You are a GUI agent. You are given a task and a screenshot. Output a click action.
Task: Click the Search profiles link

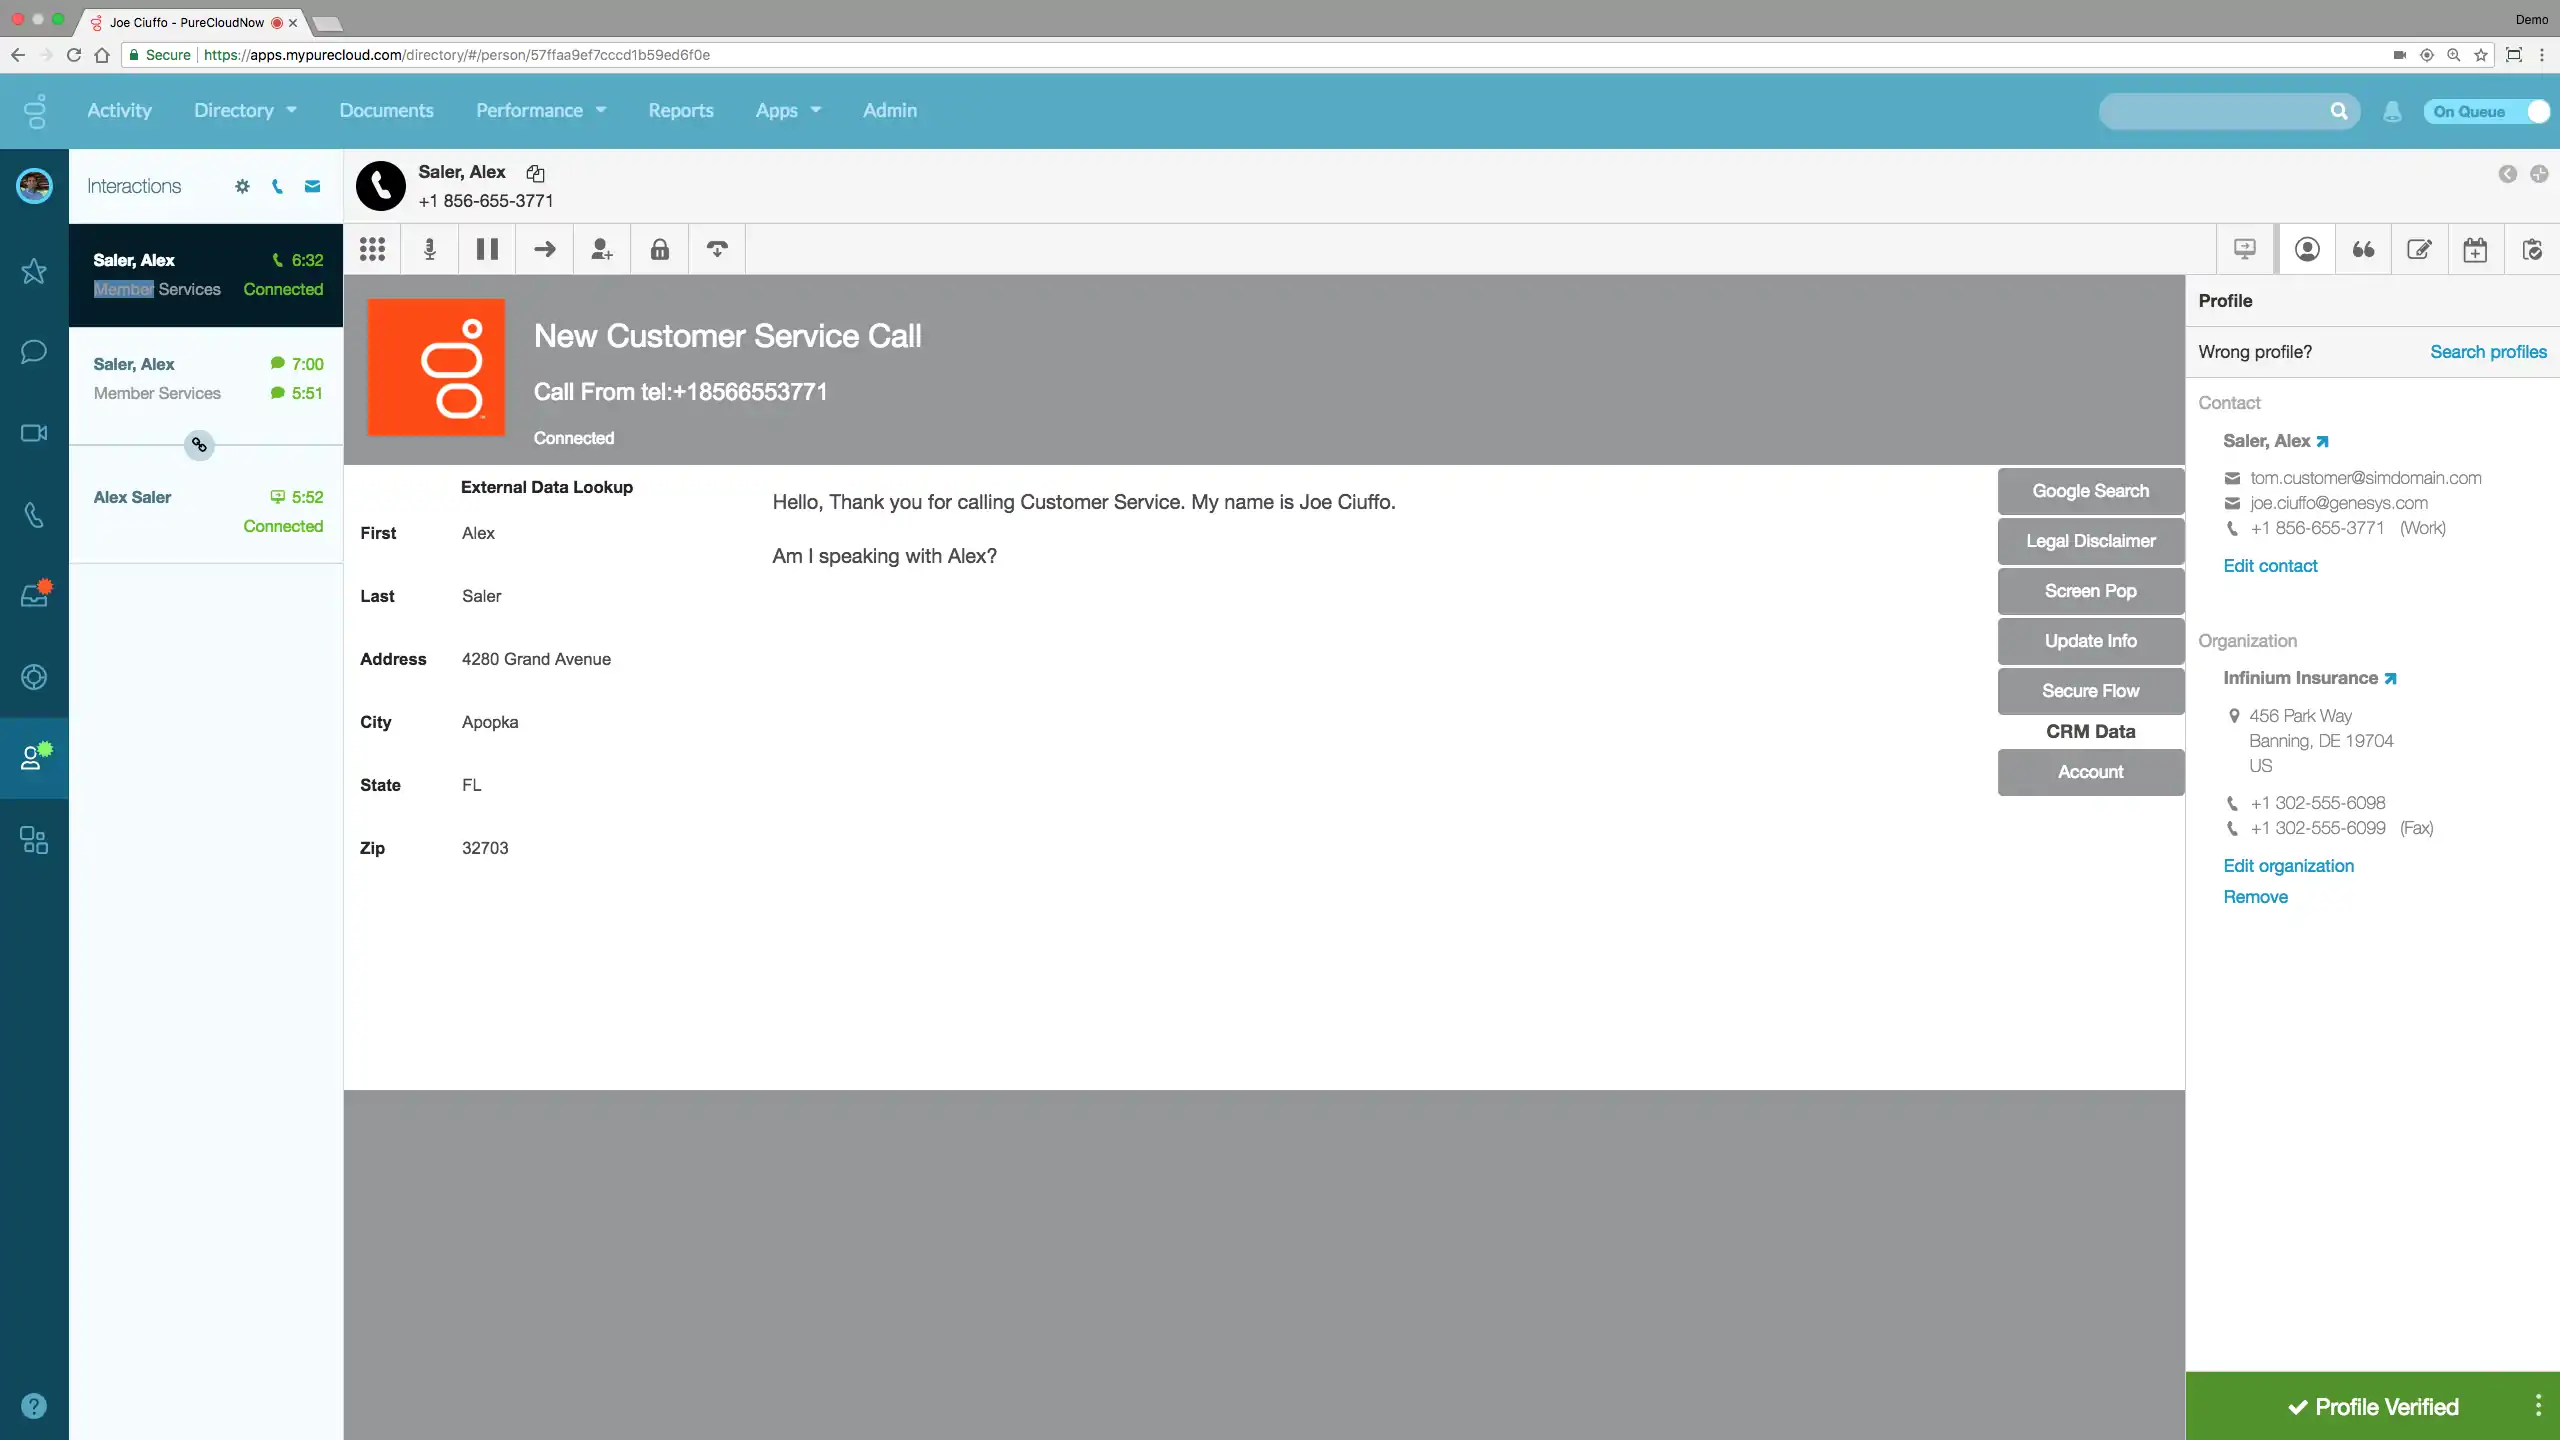click(x=2488, y=352)
